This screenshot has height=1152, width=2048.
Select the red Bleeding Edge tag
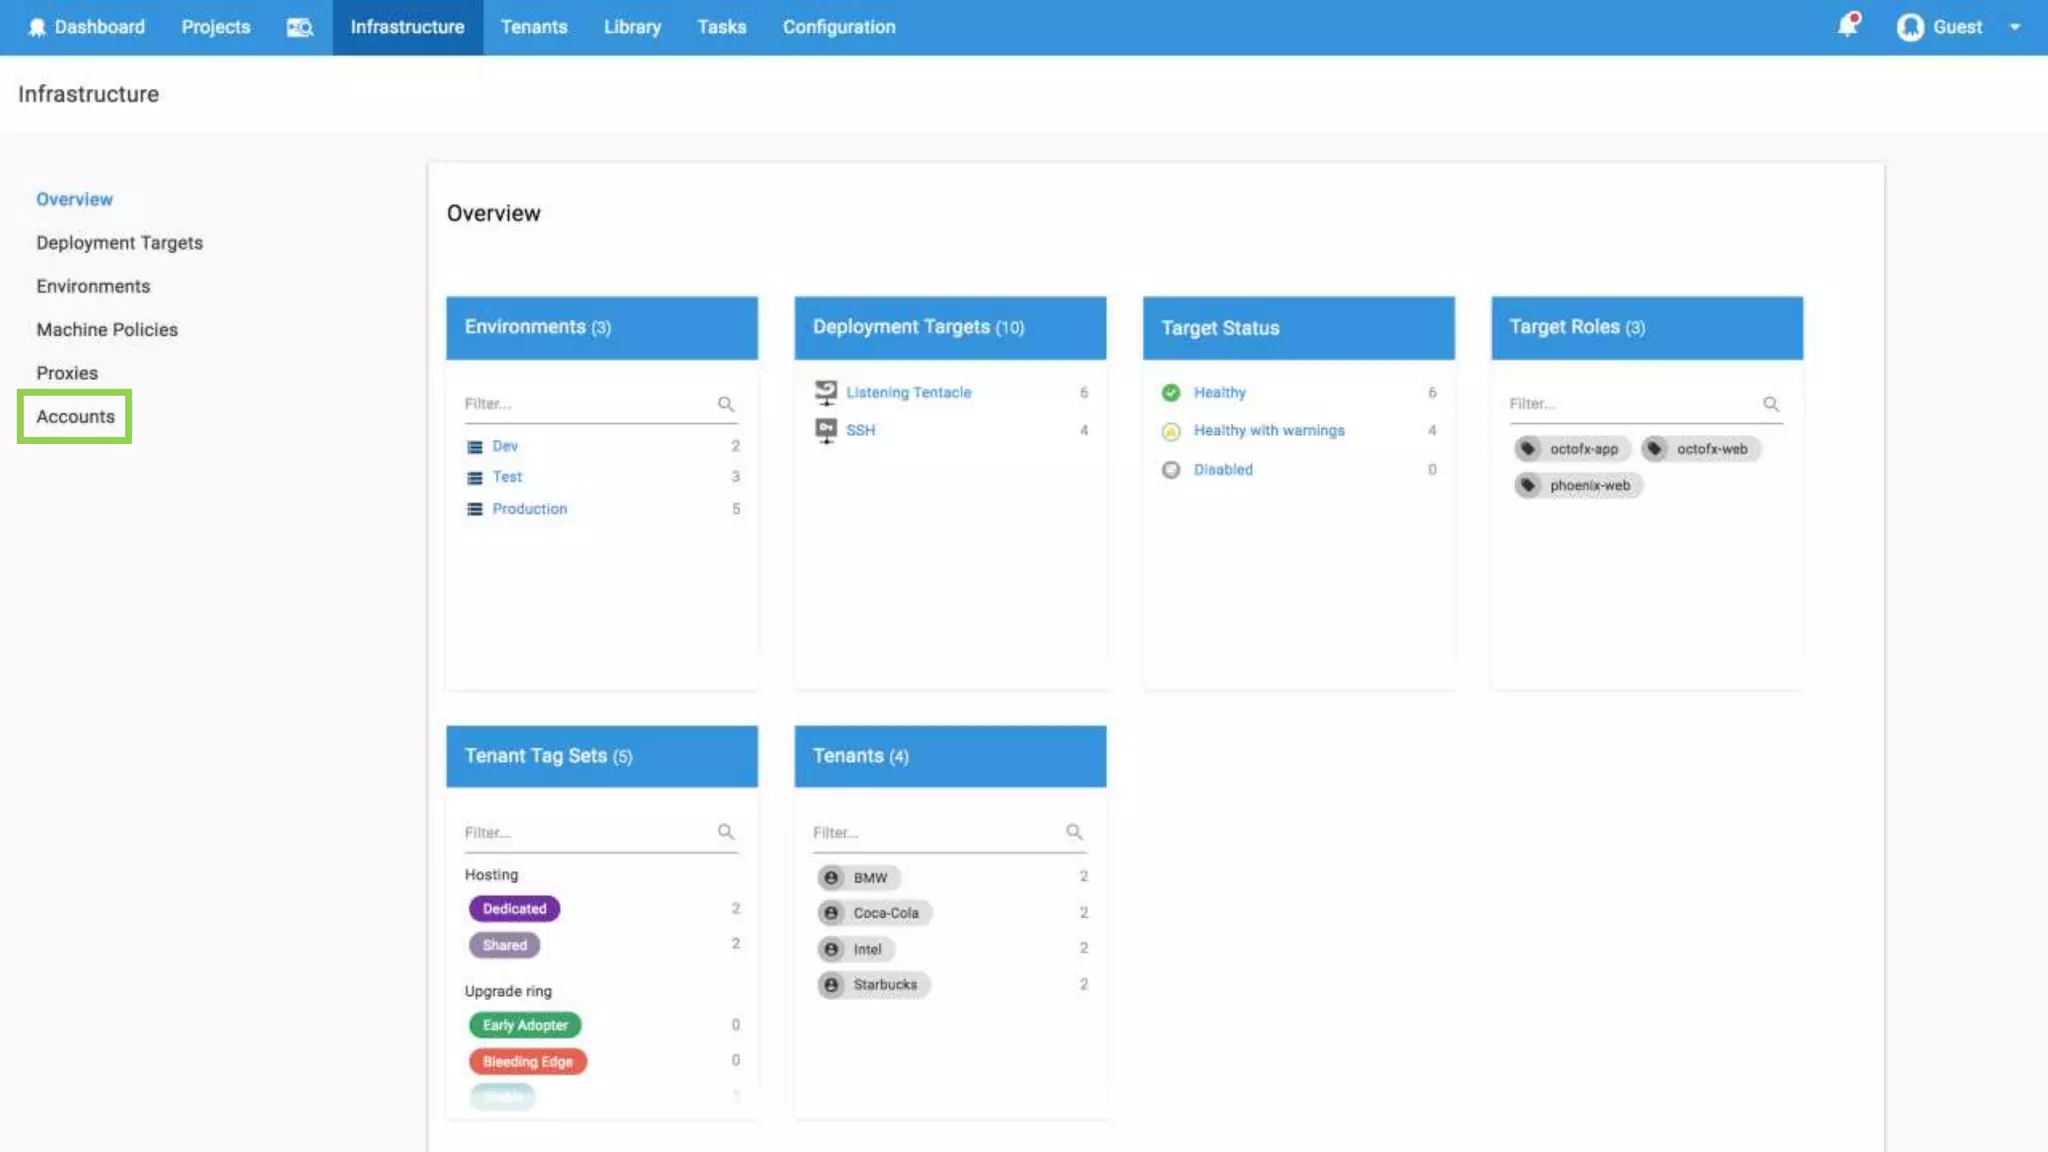[527, 1061]
